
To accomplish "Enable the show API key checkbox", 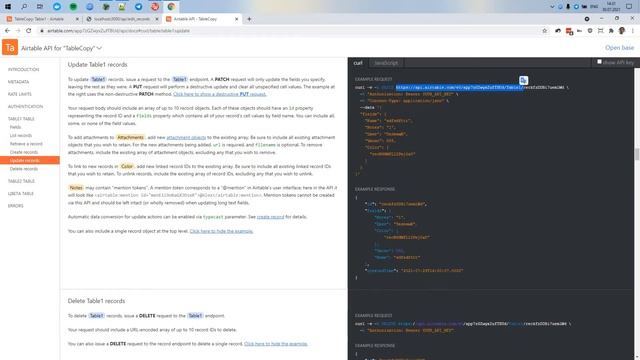I will pyautogui.click(x=599, y=62).
